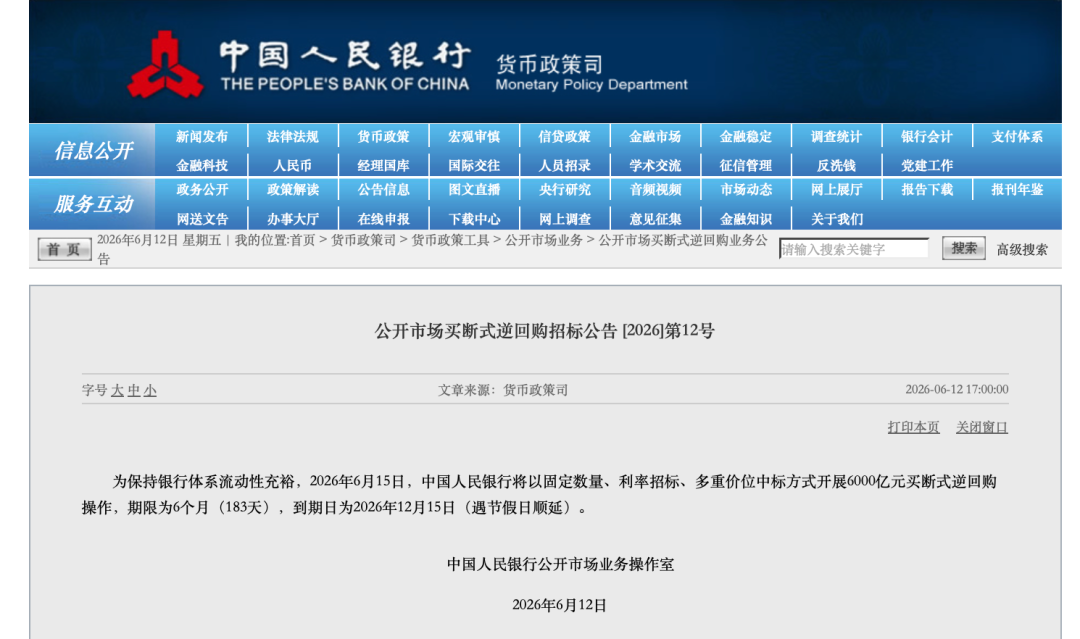Open 经理国库 link
The height and width of the screenshot is (639, 1080).
[383, 166]
